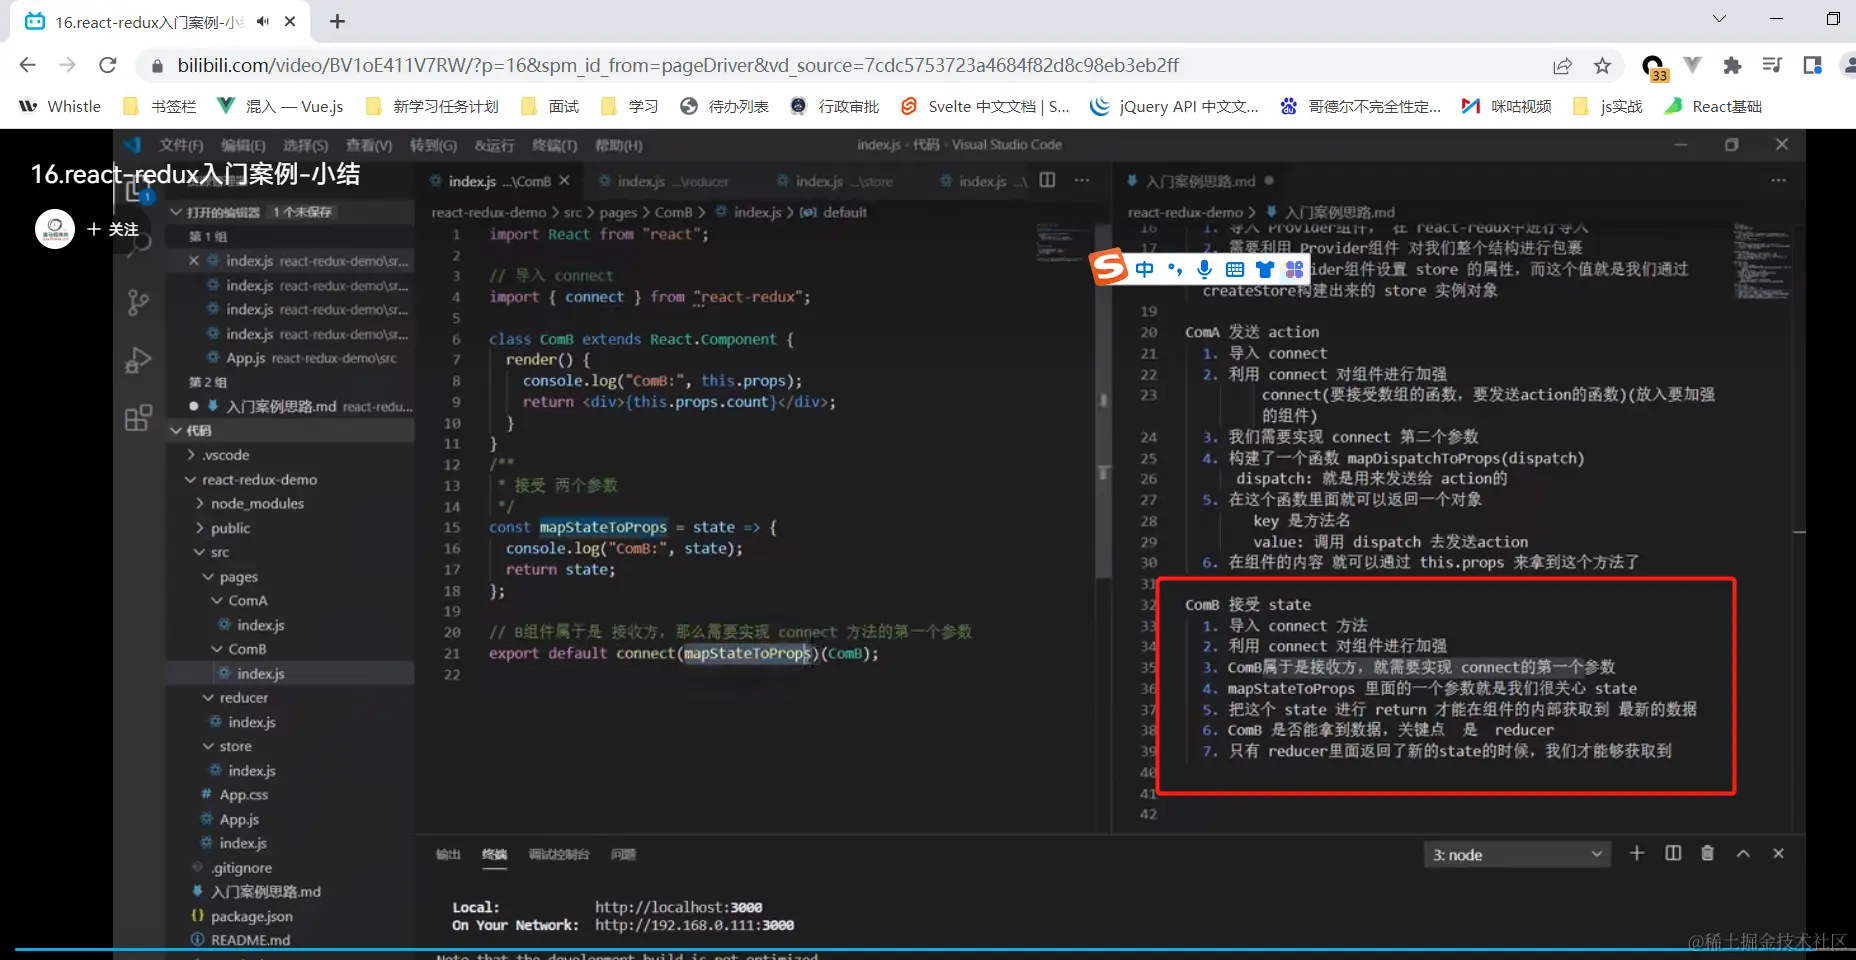Open the Whistle bookmark

[60, 106]
